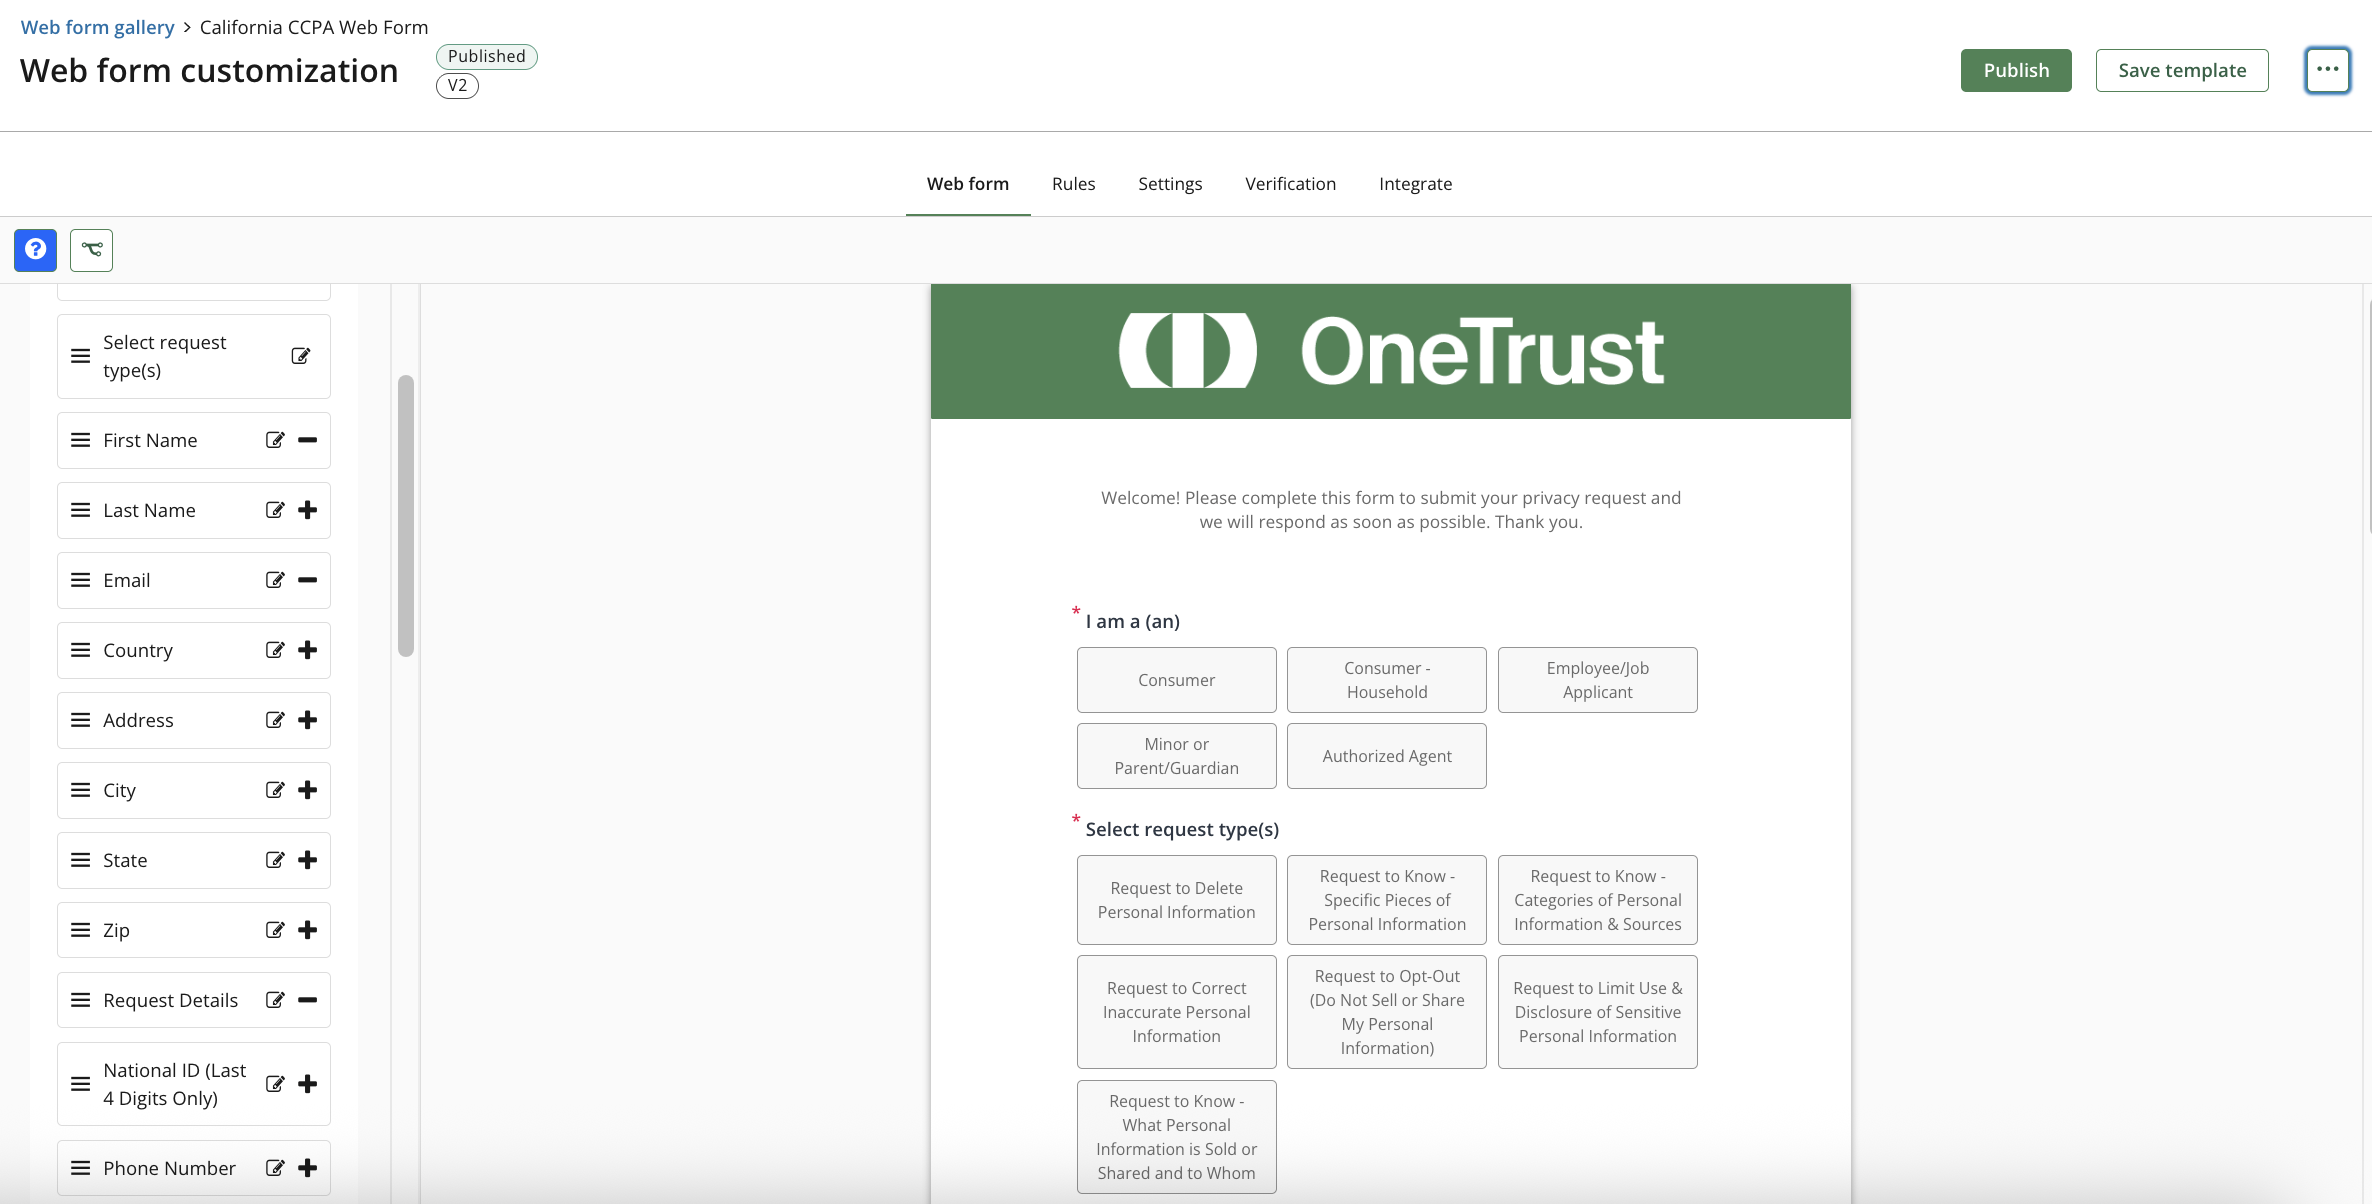Add the Zip field with plus
Screen dimensions: 2372x1204
point(308,930)
